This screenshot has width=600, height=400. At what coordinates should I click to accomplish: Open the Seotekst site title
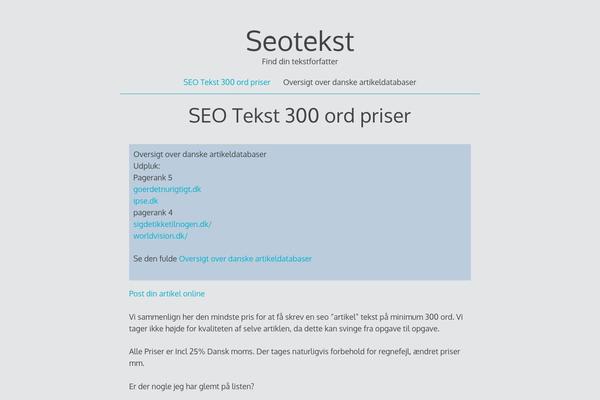point(300,41)
